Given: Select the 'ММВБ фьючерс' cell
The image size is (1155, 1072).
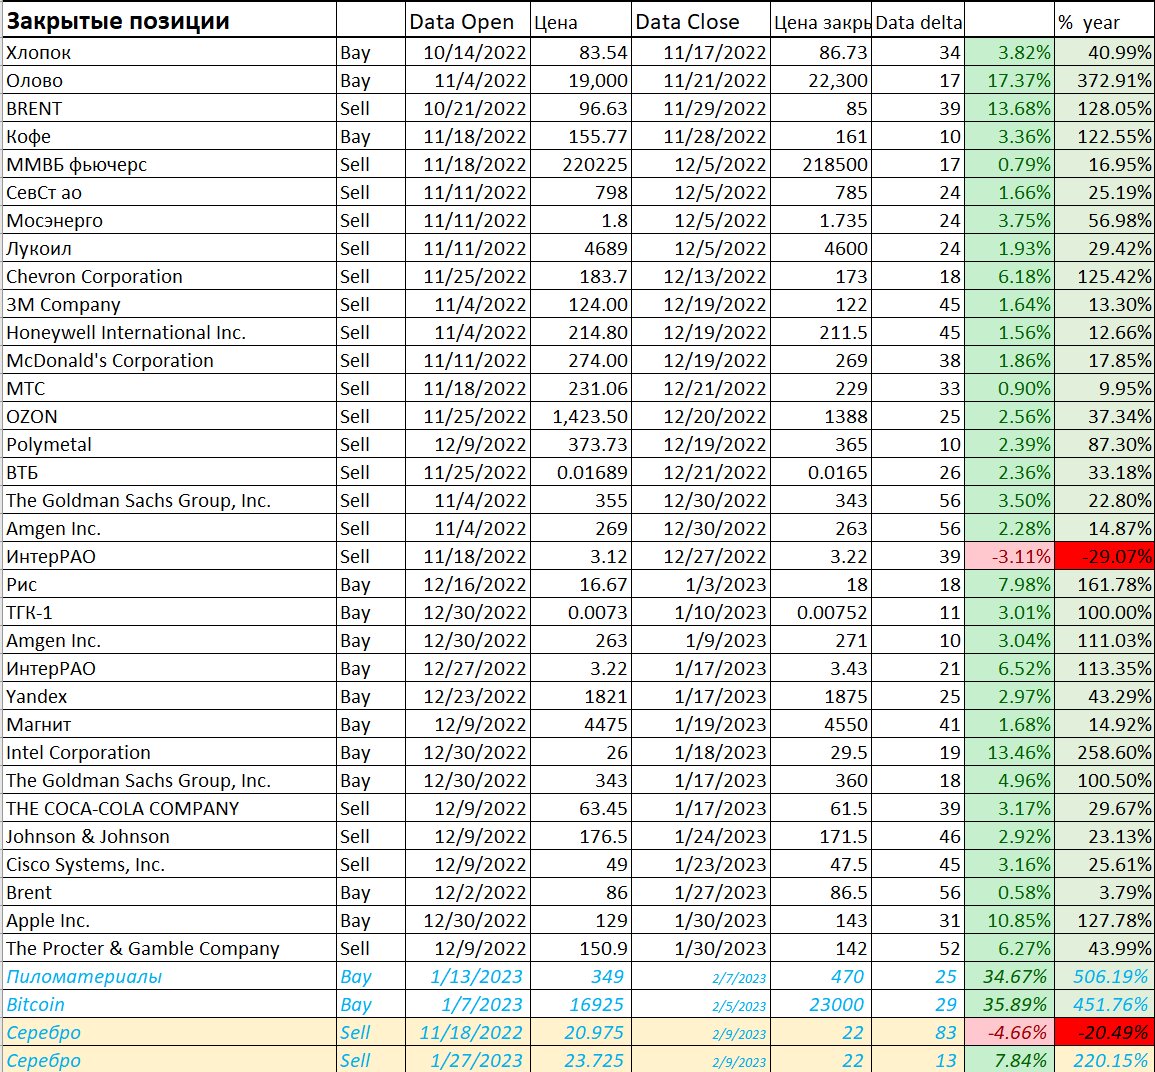Looking at the screenshot, I should click(169, 164).
